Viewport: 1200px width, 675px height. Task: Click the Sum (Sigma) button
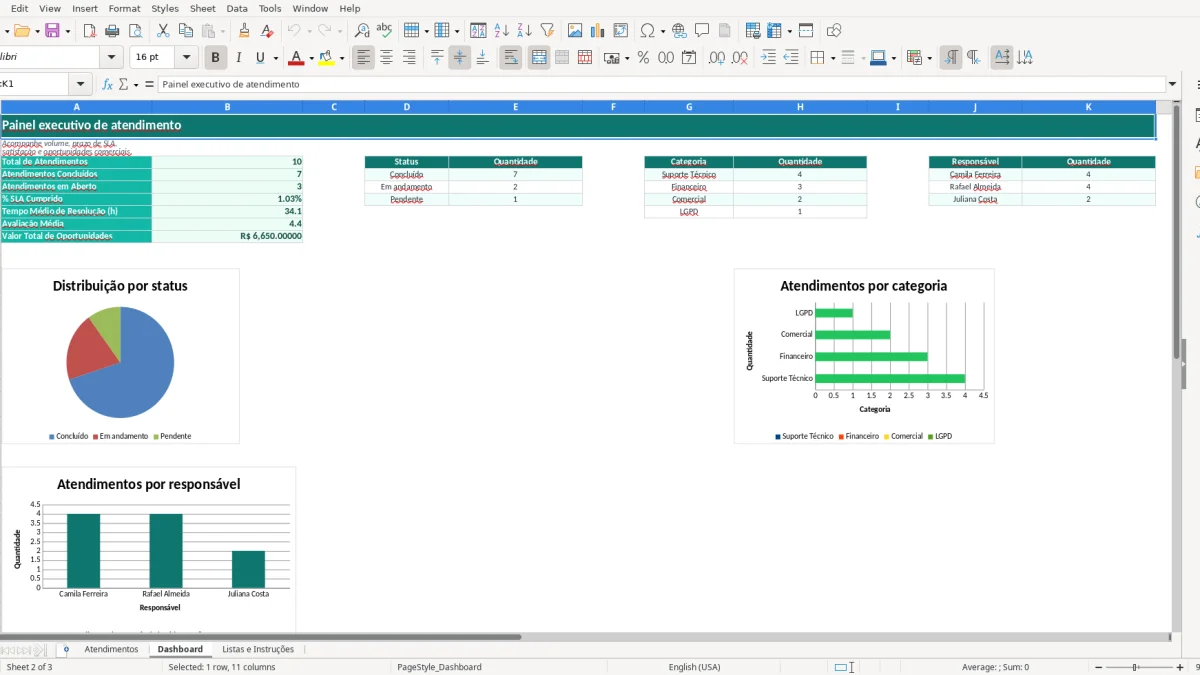coord(124,84)
